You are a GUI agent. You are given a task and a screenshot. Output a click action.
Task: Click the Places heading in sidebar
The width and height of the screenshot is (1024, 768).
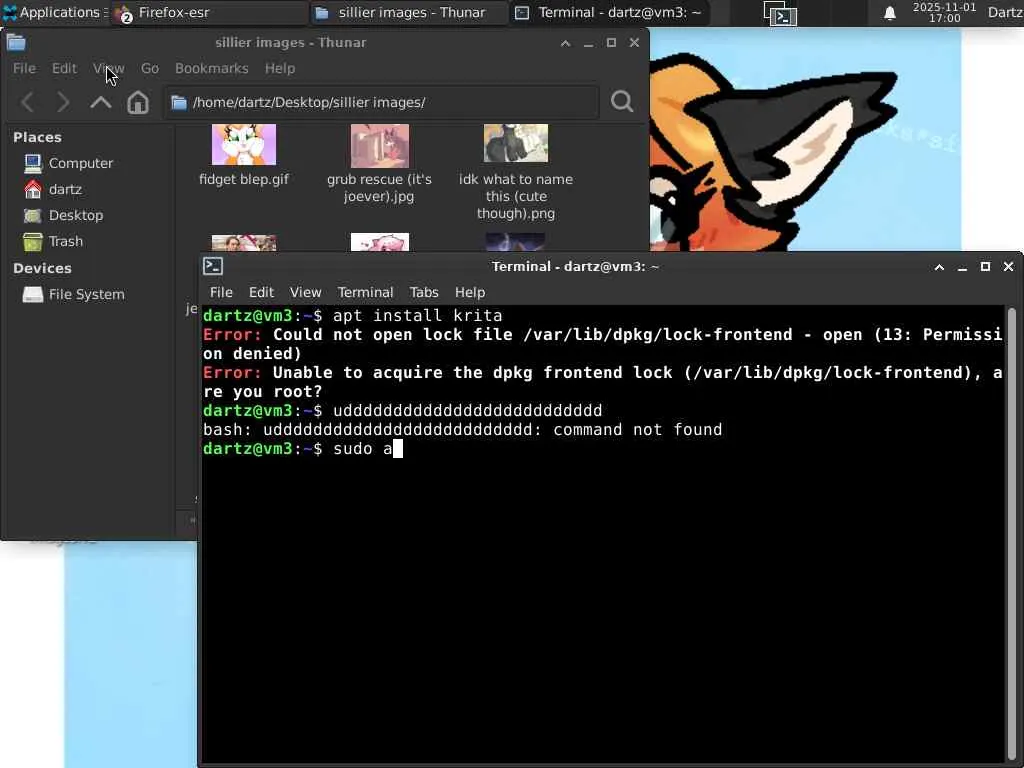(37, 137)
